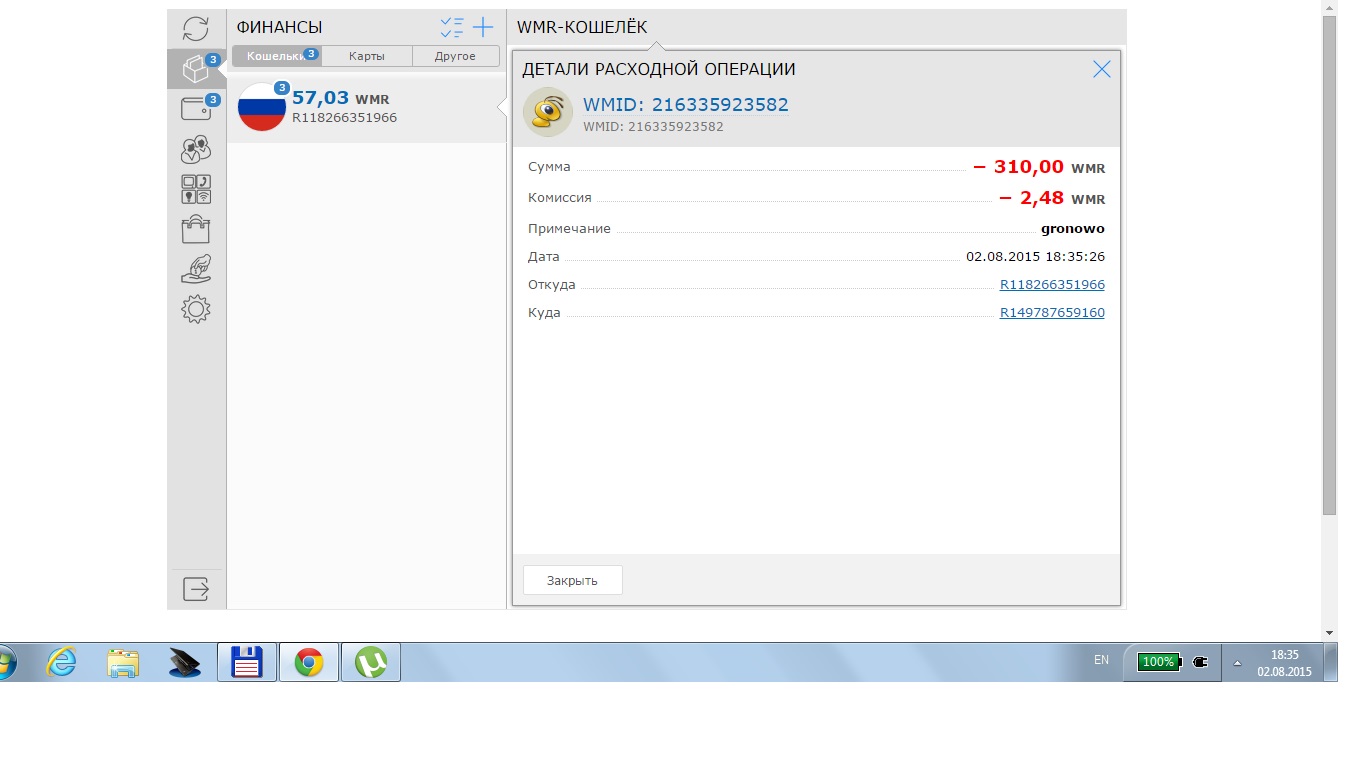Open the shopping bag icon in sidebar
The height and width of the screenshot is (768, 1366).
[x=196, y=229]
